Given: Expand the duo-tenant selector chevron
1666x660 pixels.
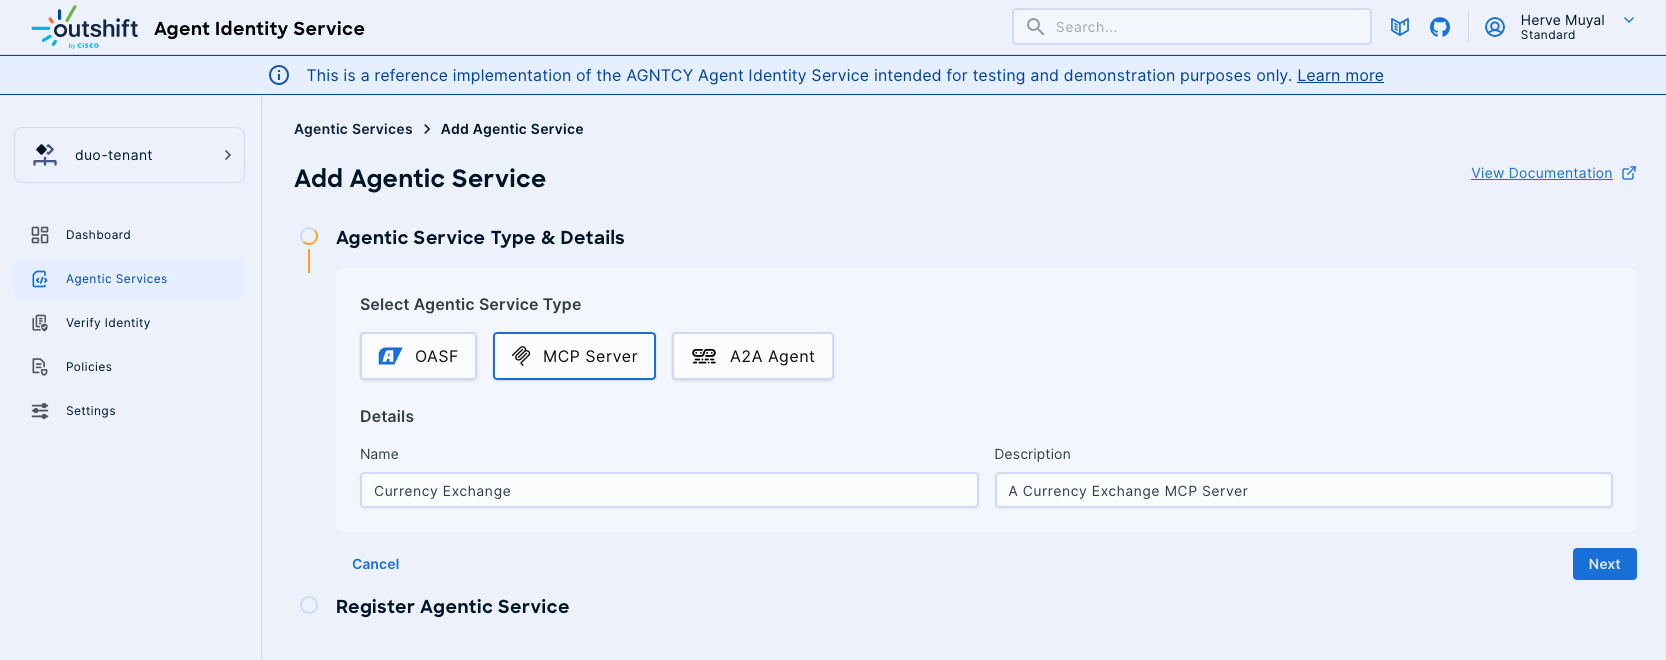Looking at the screenshot, I should [x=228, y=155].
